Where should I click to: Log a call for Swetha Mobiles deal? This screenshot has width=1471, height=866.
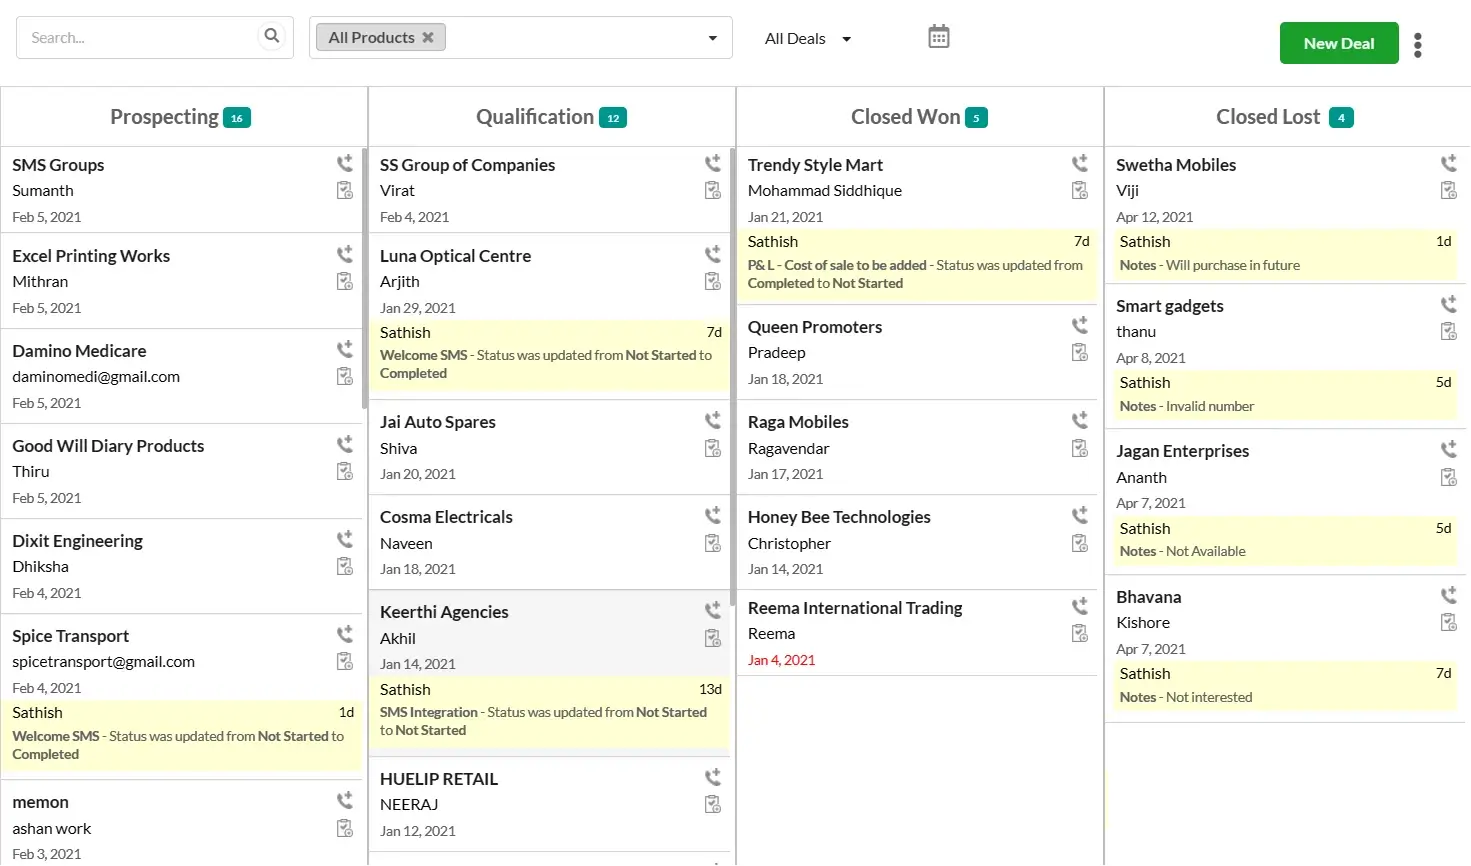(x=1448, y=163)
